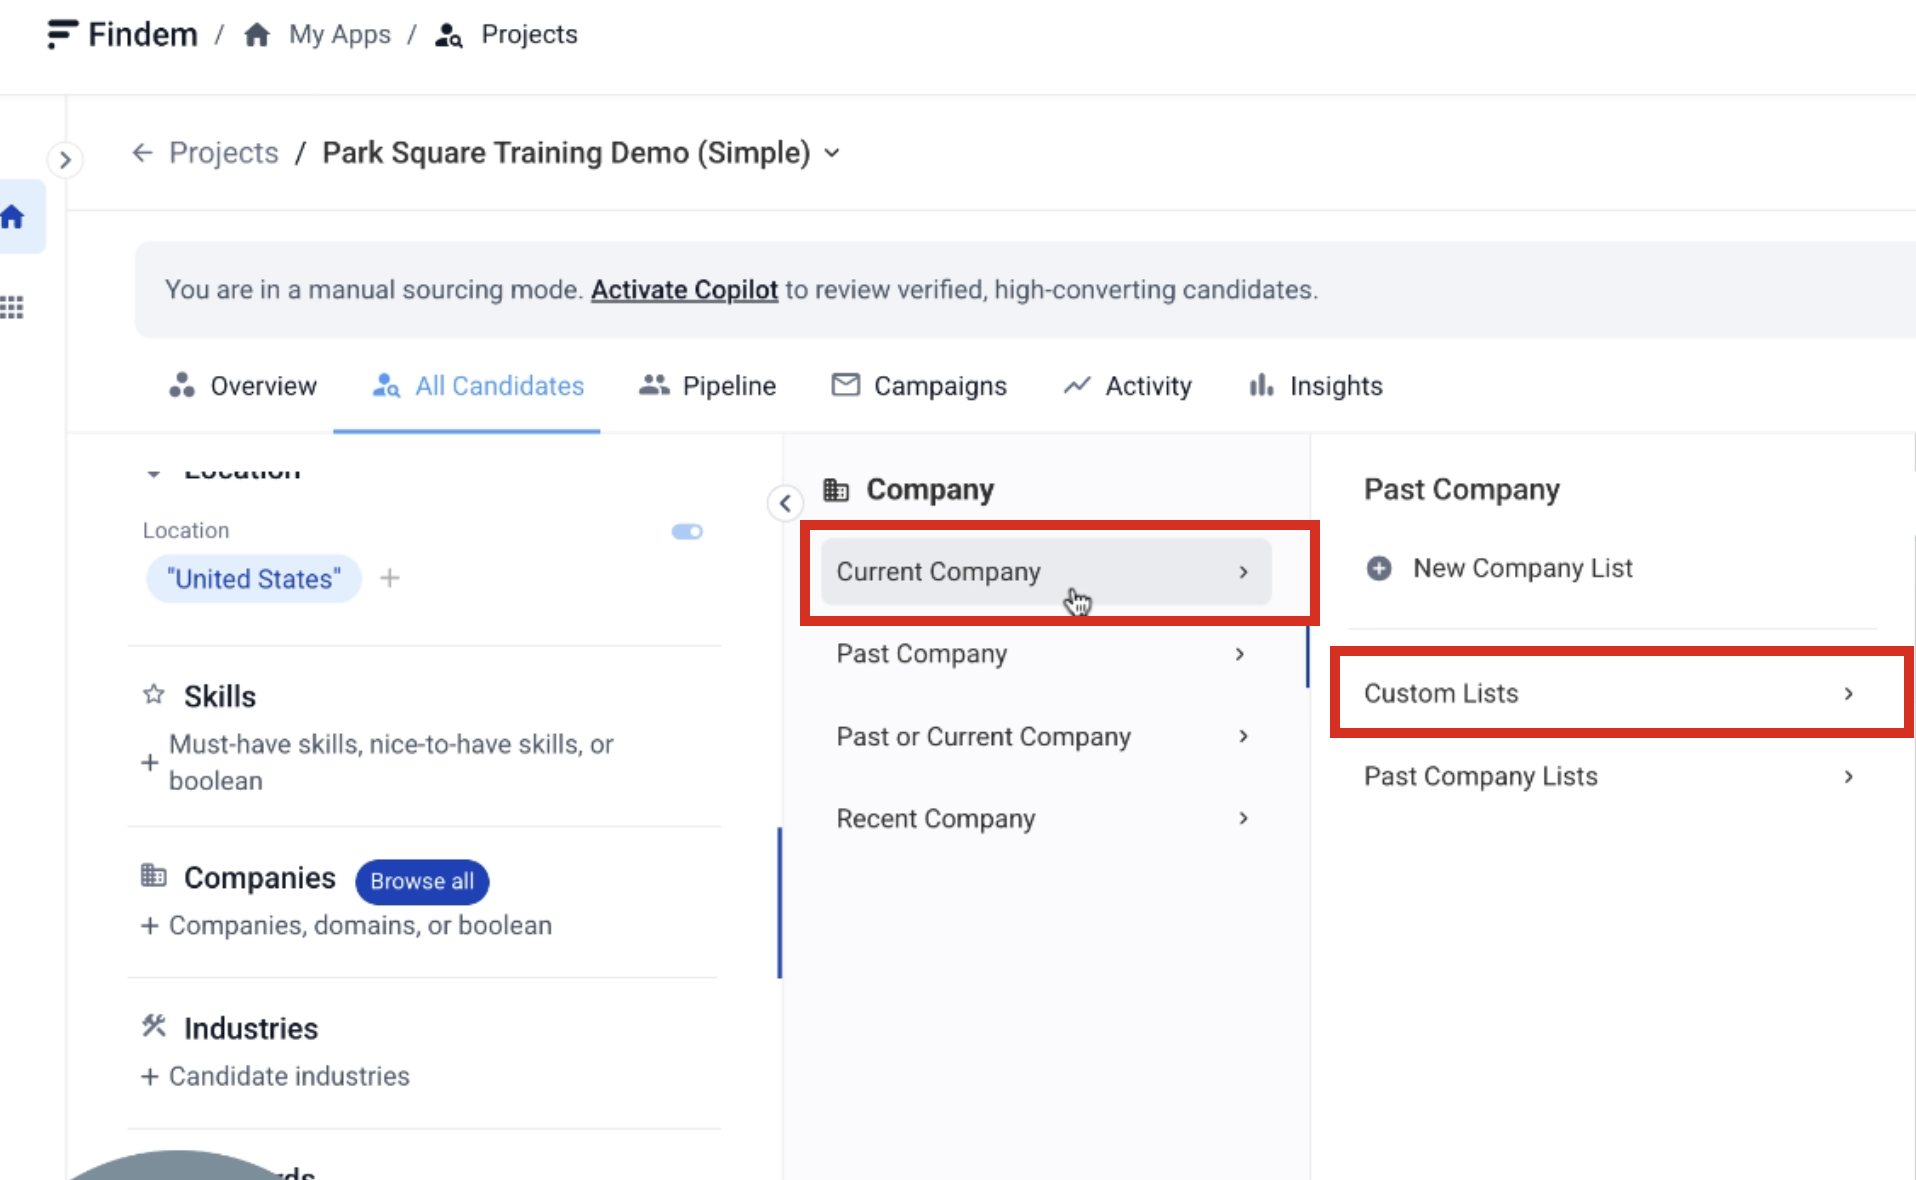Click the My Apps breadcrumb link
Screen dimensions: 1916x1180
[339, 34]
